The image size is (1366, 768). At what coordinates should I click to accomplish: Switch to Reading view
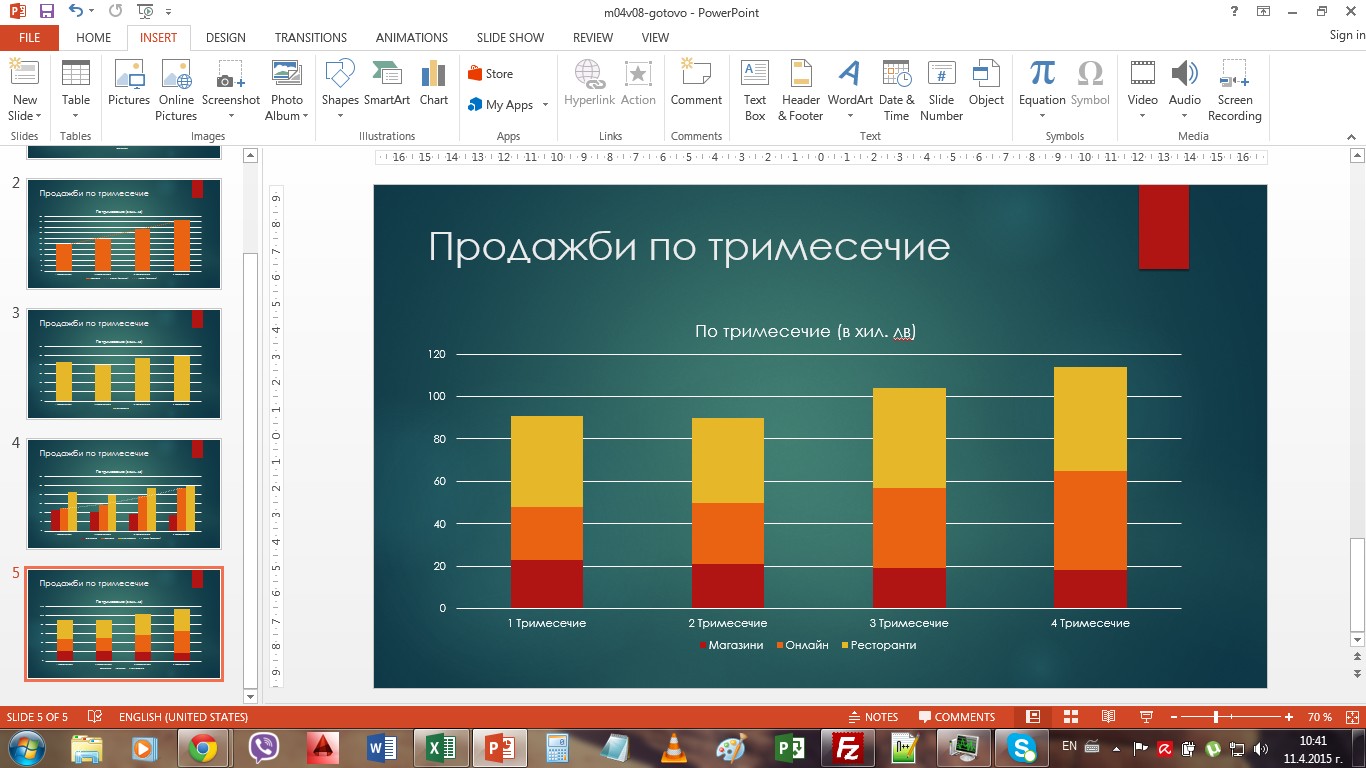click(1108, 717)
